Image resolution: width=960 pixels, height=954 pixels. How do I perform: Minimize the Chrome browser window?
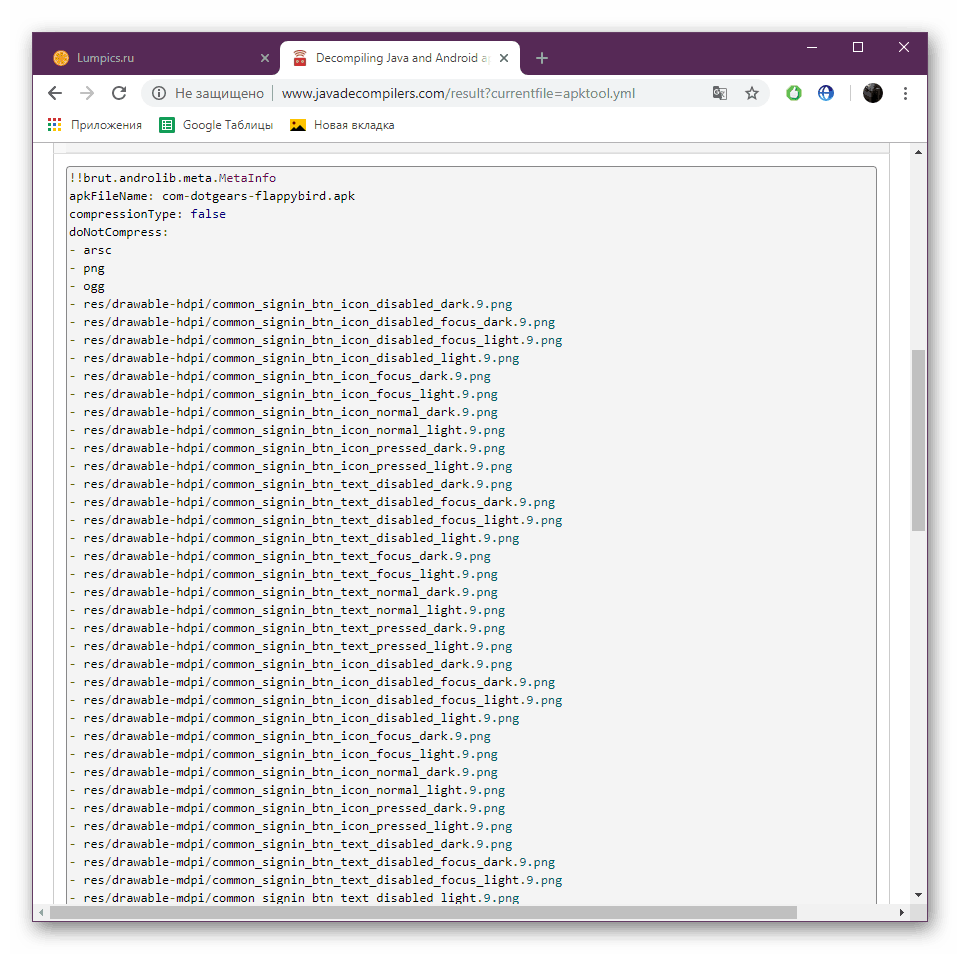point(812,47)
